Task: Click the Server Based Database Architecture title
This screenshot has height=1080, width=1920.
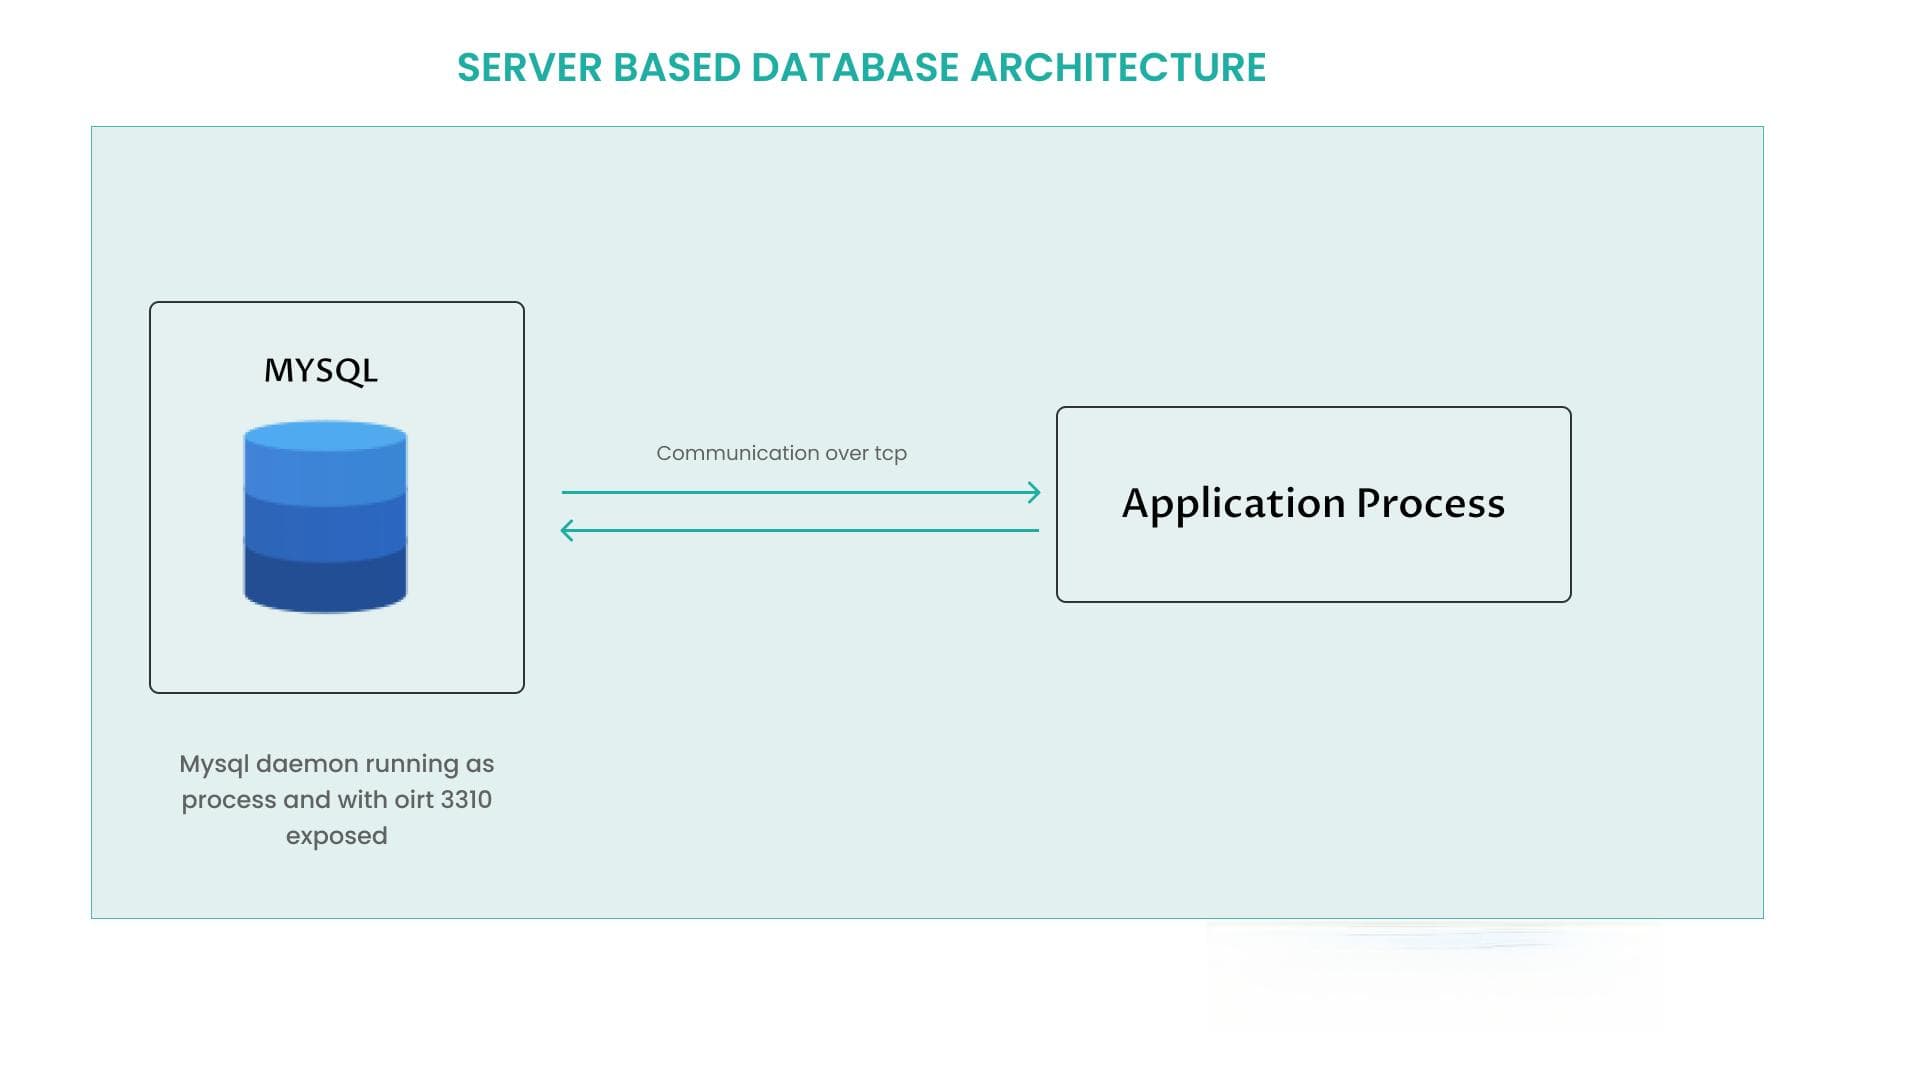Action: pyautogui.click(x=861, y=68)
